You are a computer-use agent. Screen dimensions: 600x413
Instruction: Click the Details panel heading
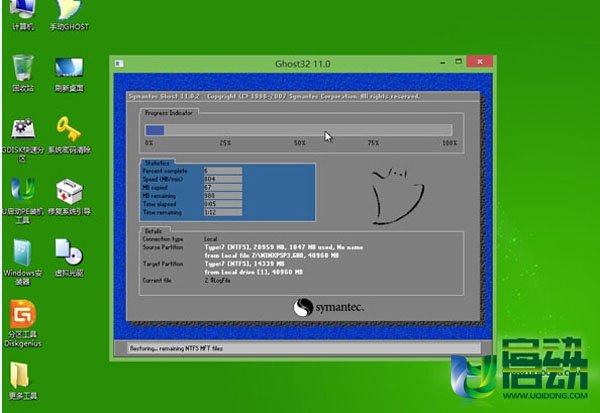click(153, 231)
